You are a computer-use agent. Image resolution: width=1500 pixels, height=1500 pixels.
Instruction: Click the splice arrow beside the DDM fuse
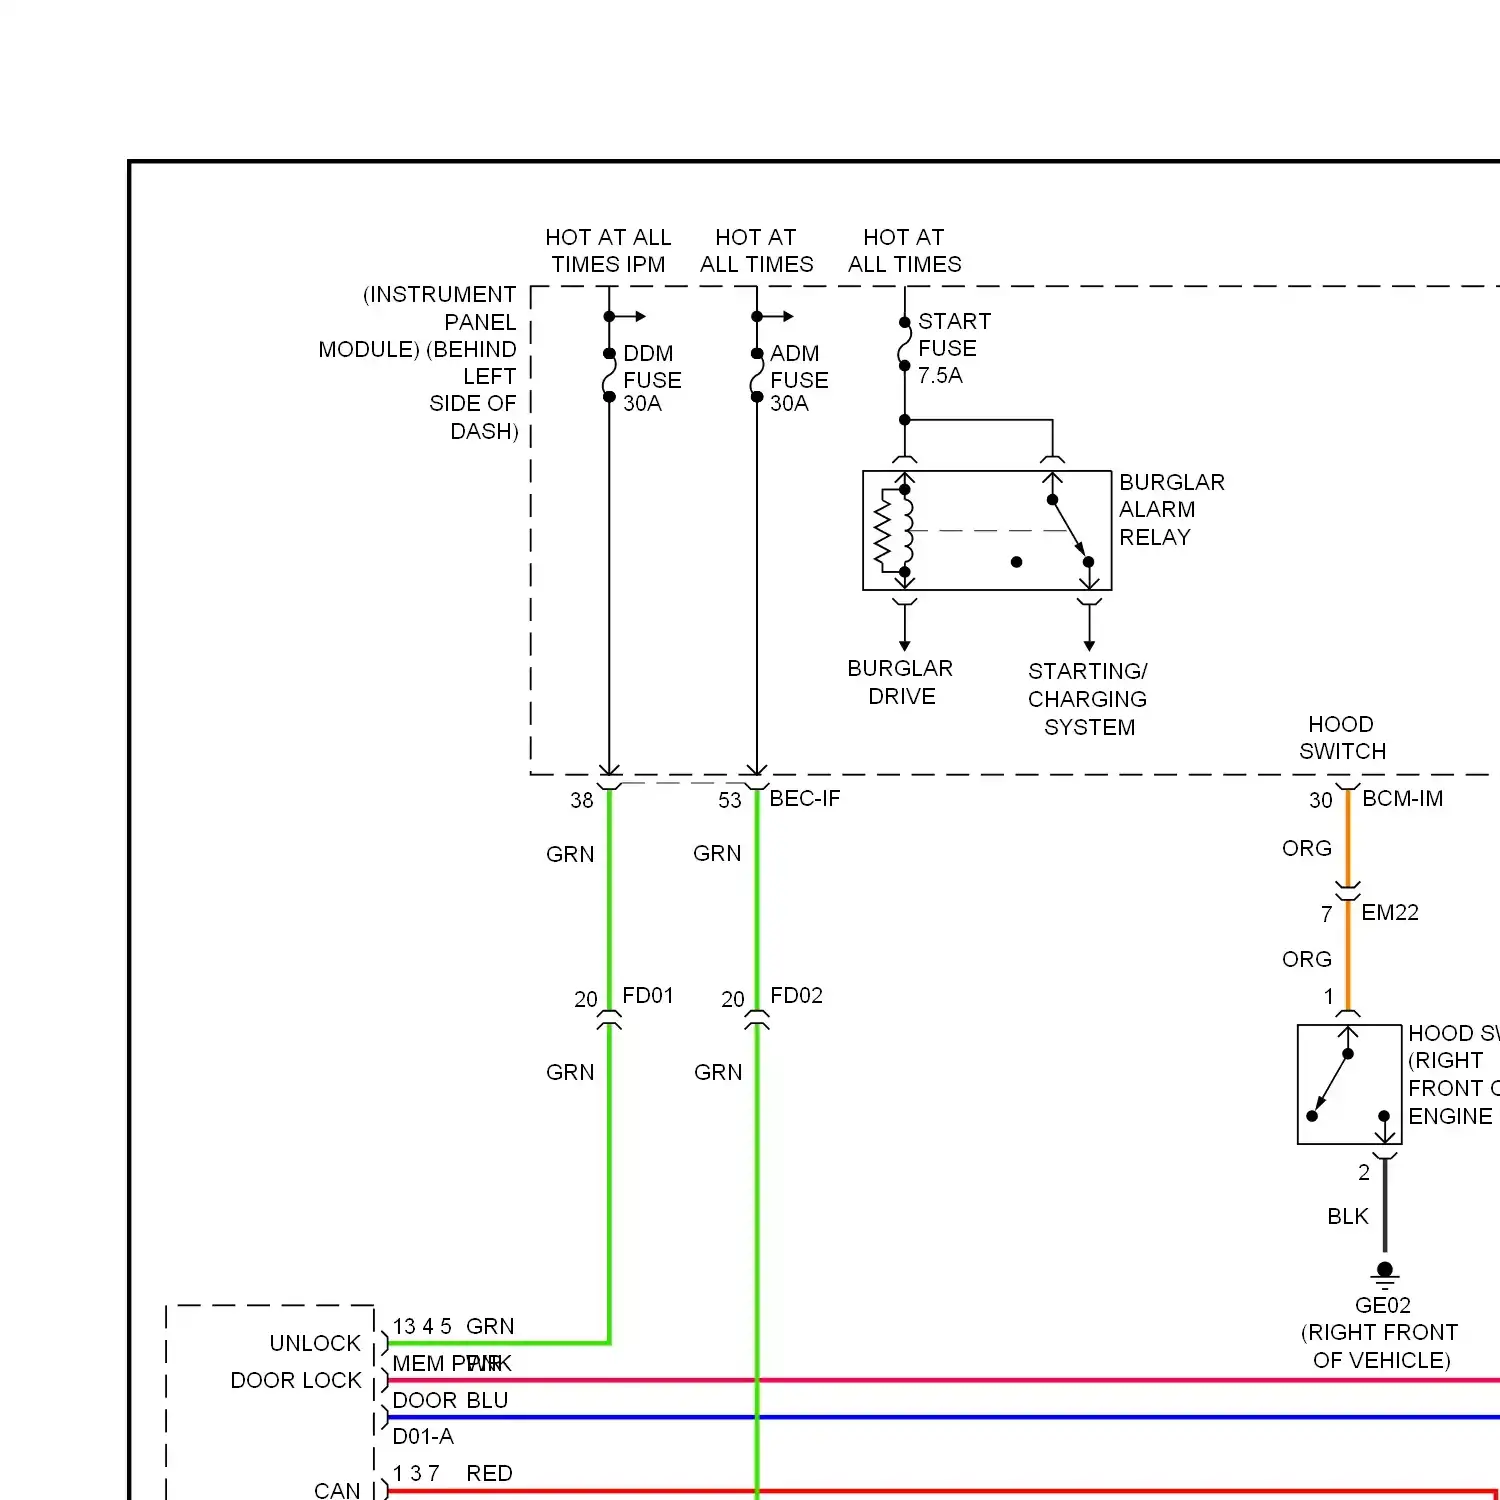[627, 316]
